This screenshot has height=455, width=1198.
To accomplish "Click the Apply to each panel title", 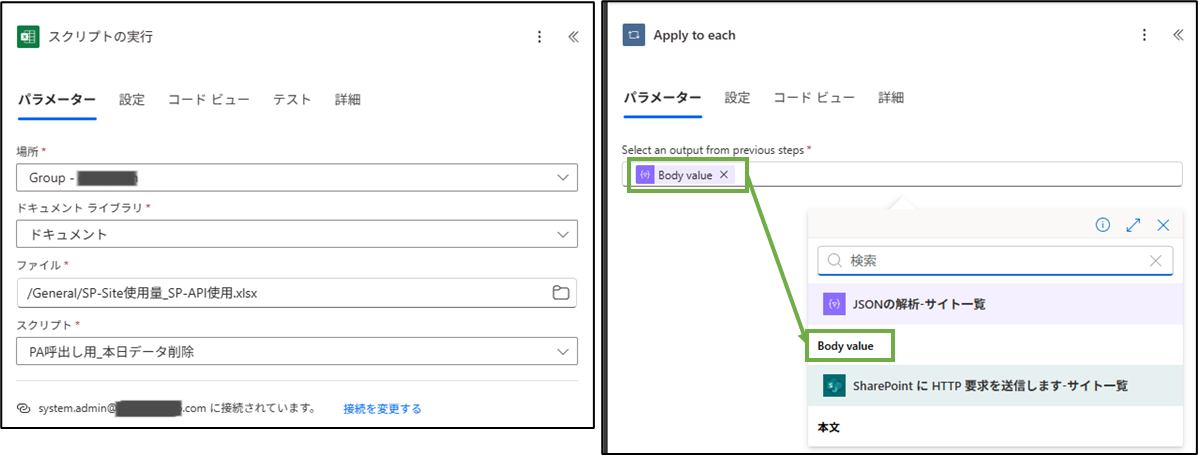I will 695,35.
